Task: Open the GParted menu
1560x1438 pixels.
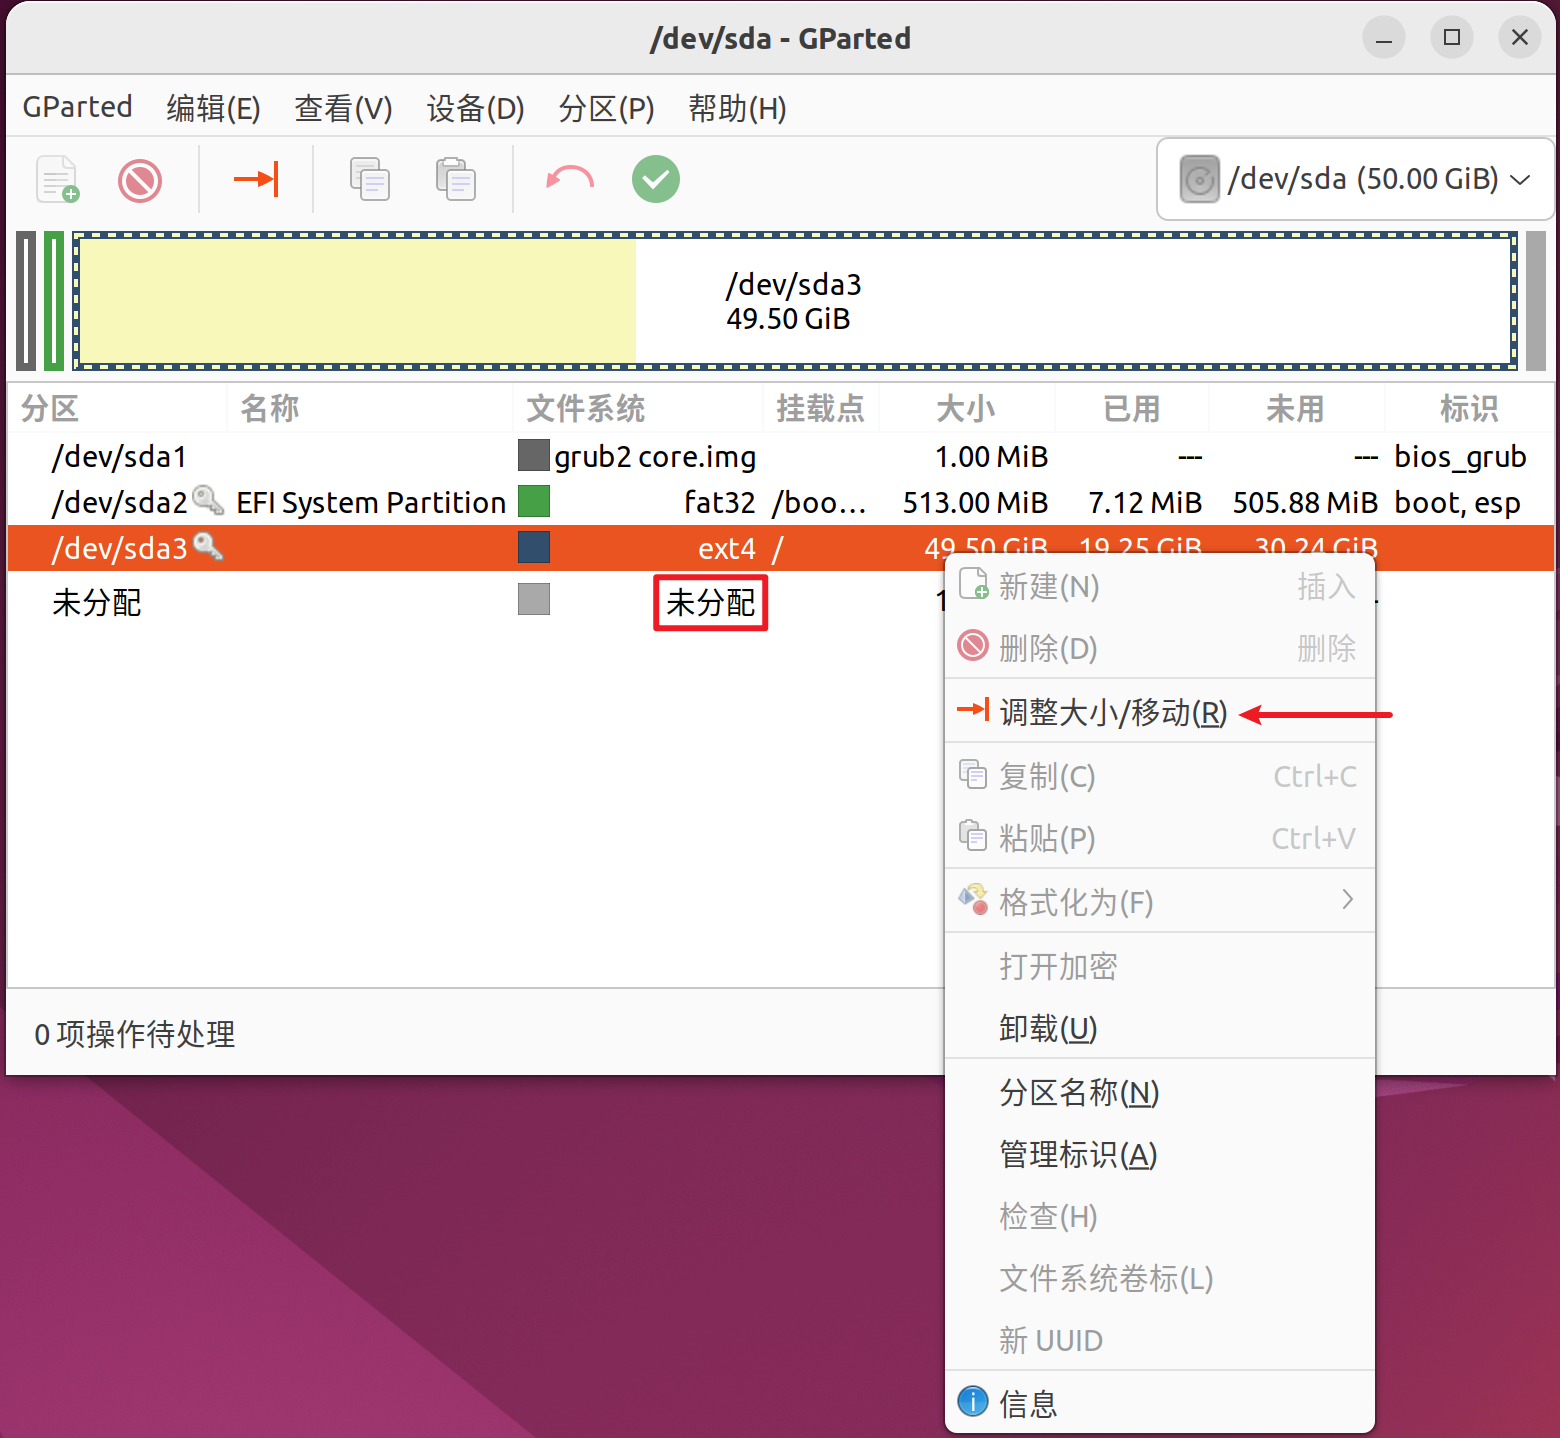Action: pos(78,107)
